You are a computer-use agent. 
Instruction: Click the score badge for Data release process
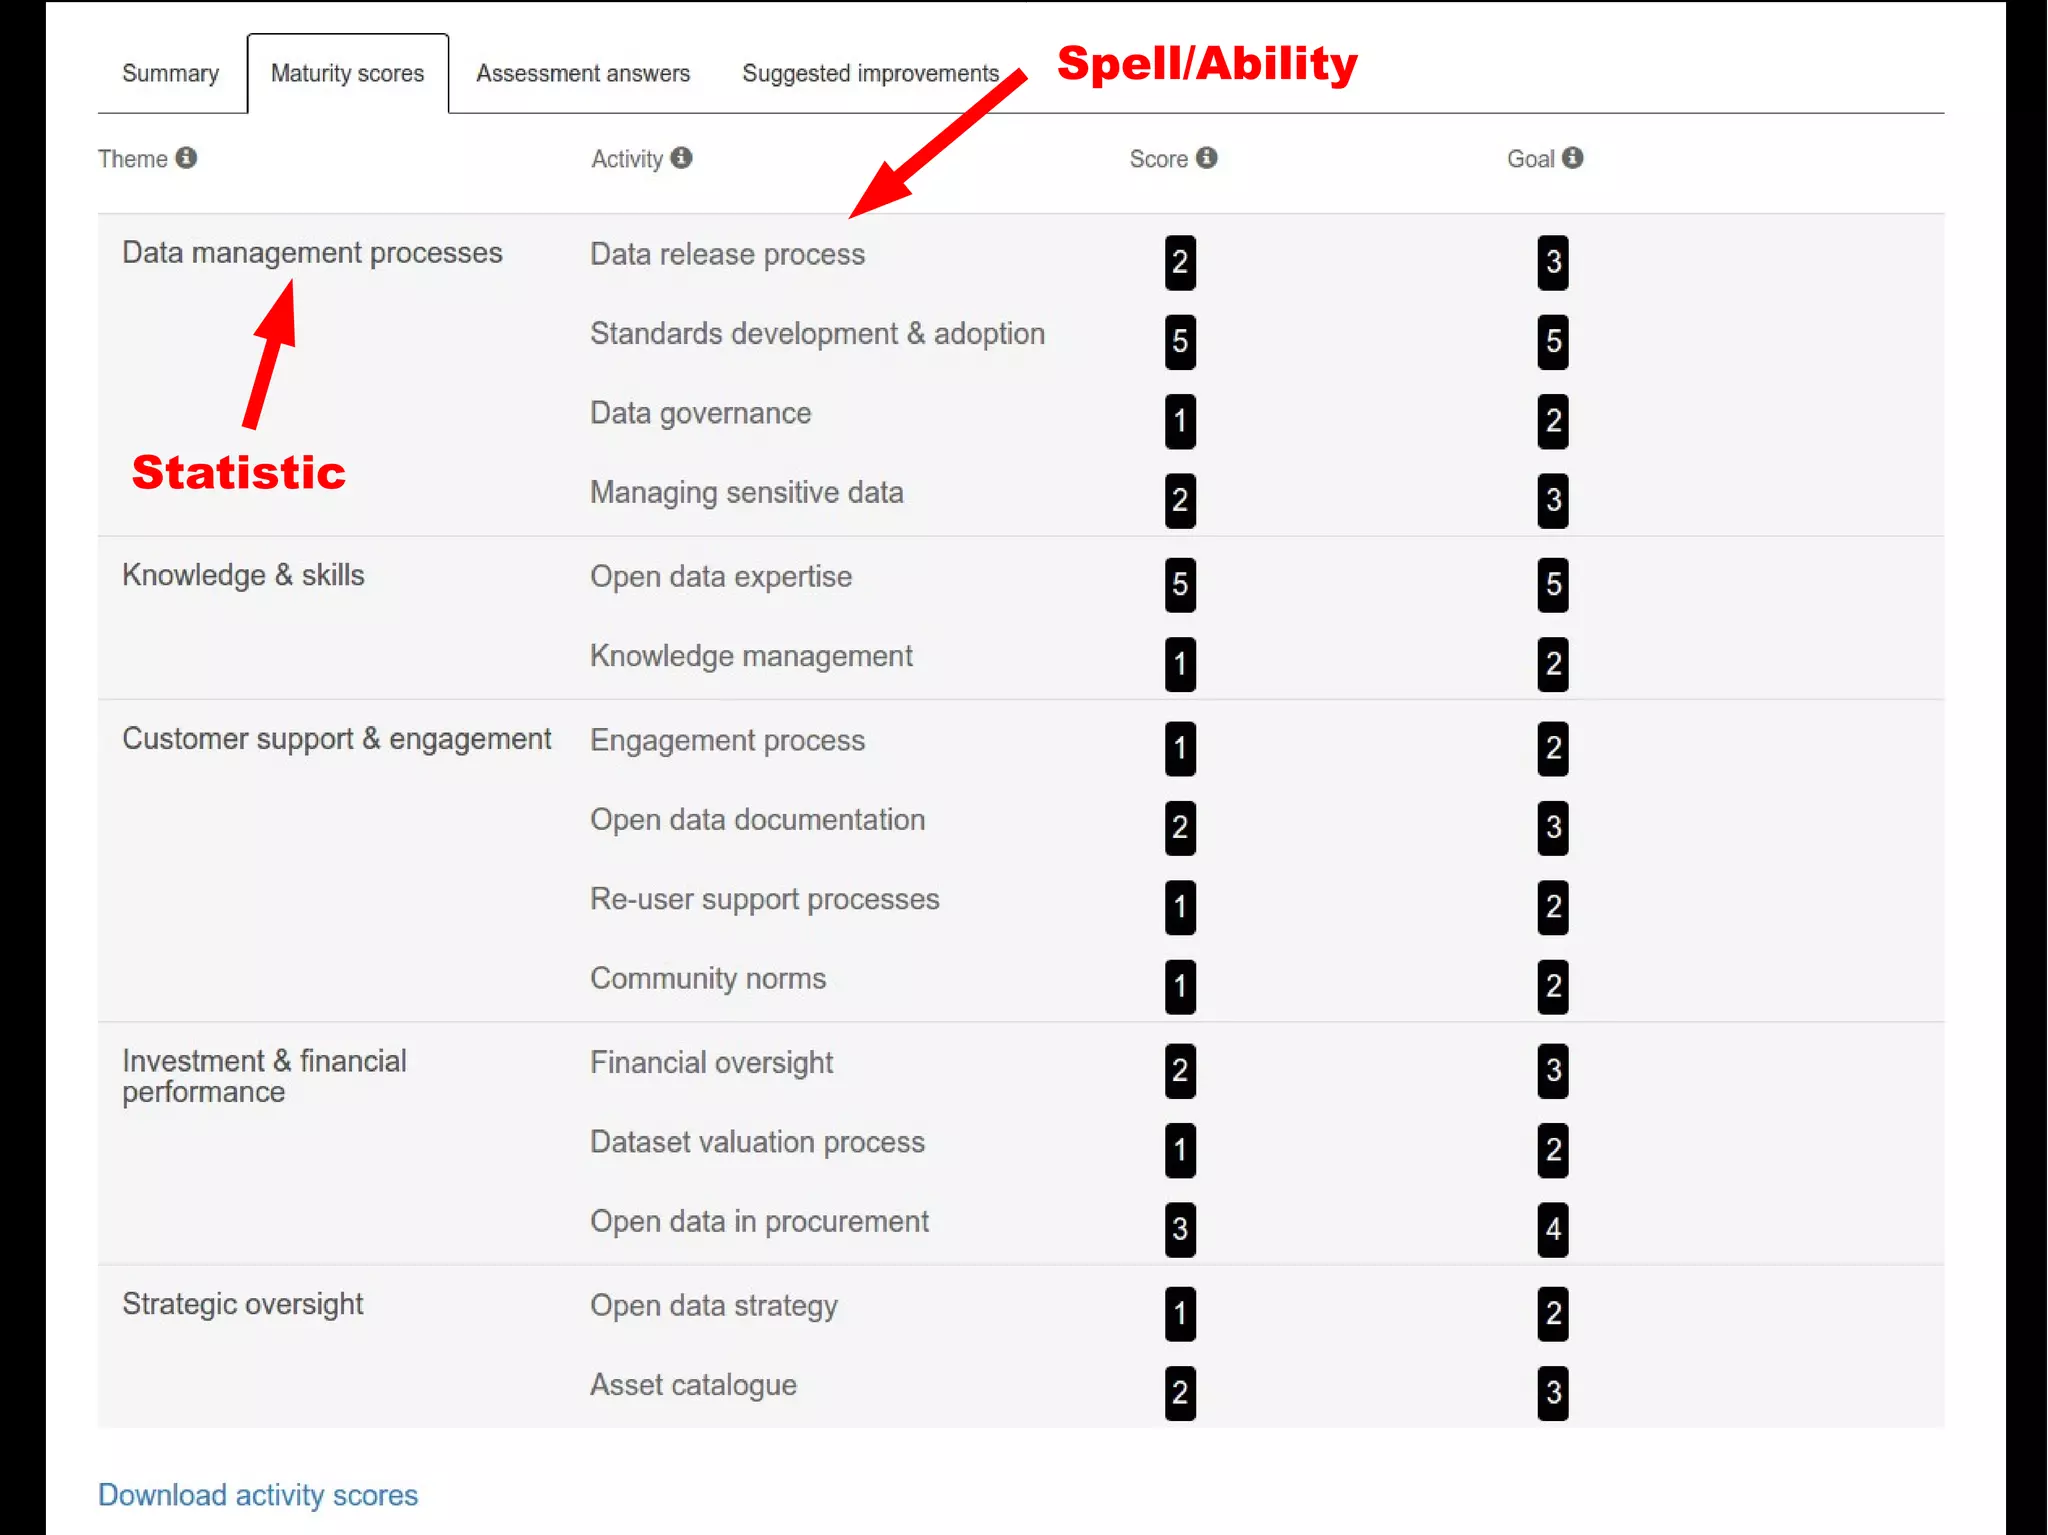1180,262
